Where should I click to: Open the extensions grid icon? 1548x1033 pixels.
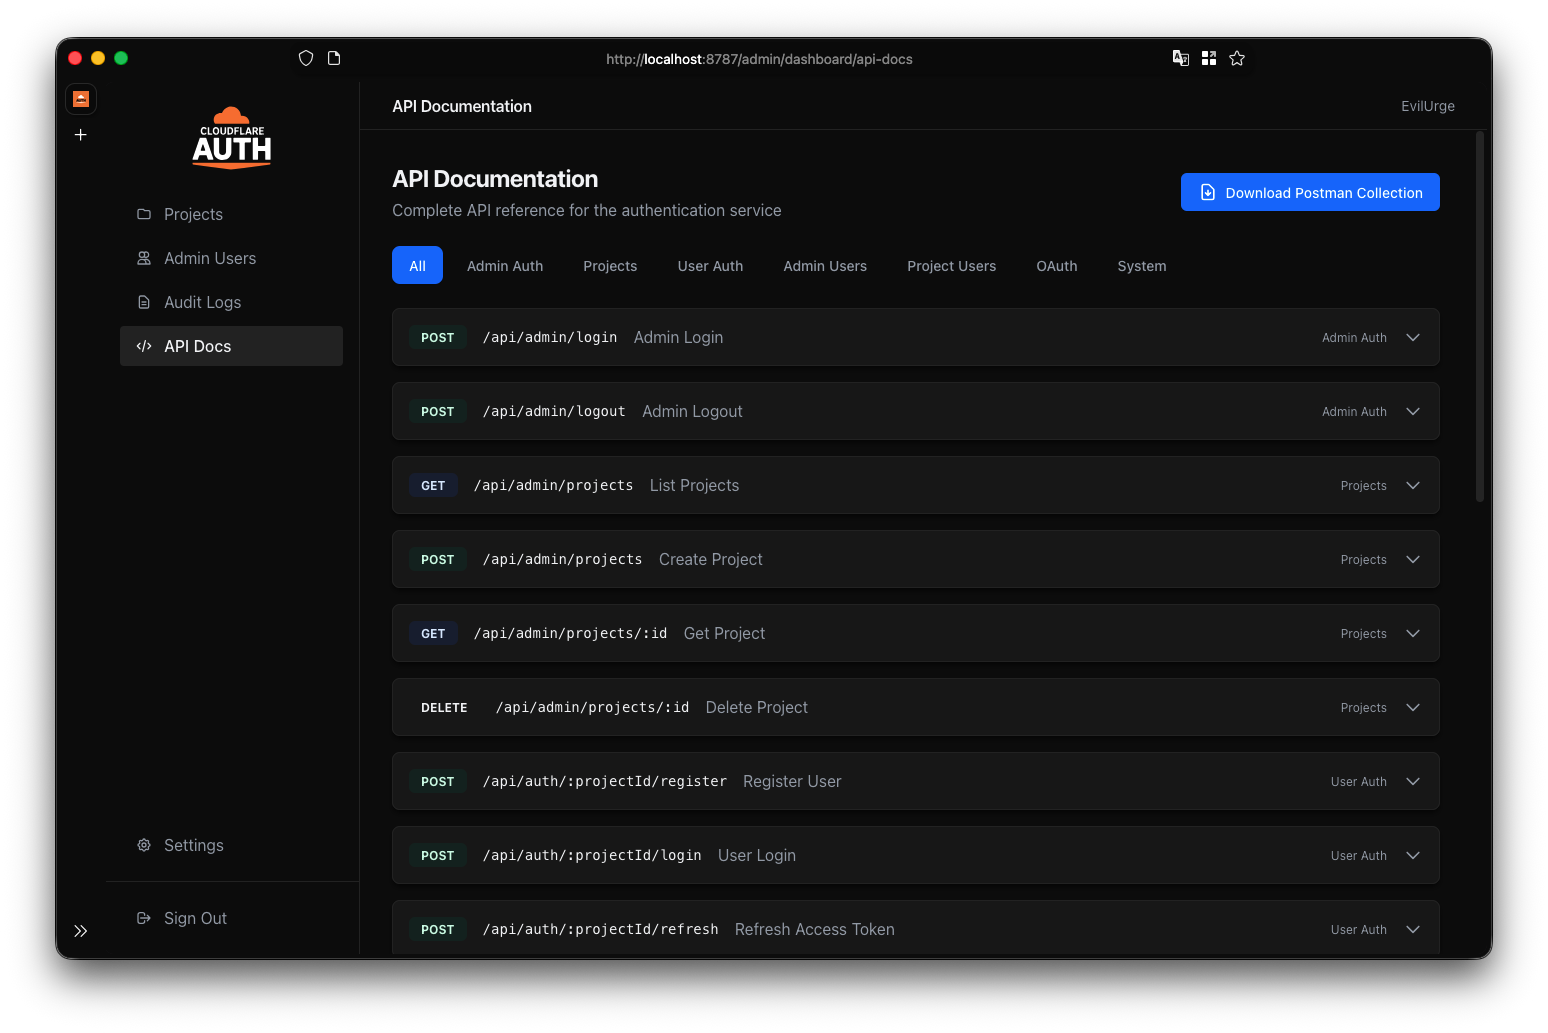[1209, 58]
